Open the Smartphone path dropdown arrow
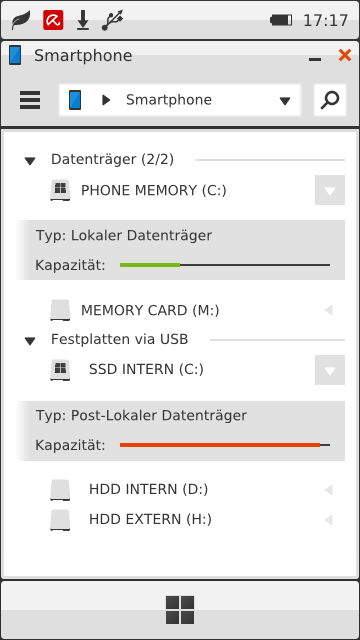This screenshot has width=360, height=640. point(285,101)
